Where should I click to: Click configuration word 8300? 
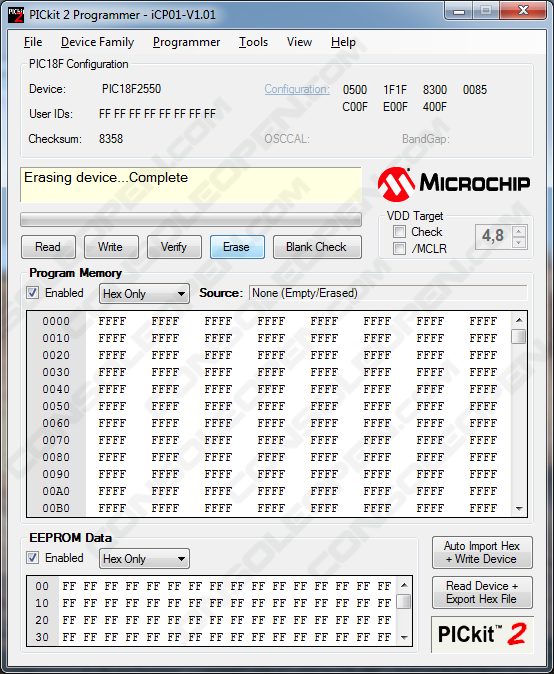coord(435,90)
